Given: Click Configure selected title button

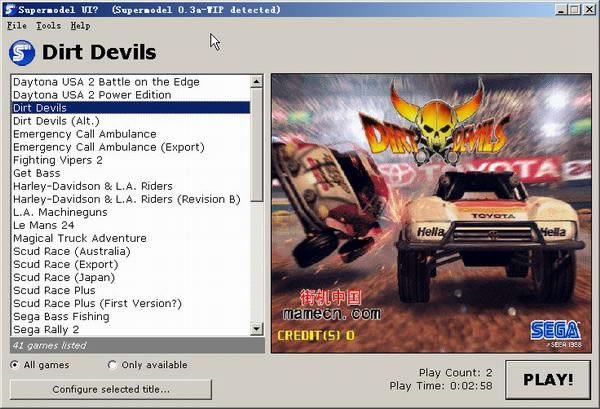Looking at the screenshot, I should coord(111,389).
